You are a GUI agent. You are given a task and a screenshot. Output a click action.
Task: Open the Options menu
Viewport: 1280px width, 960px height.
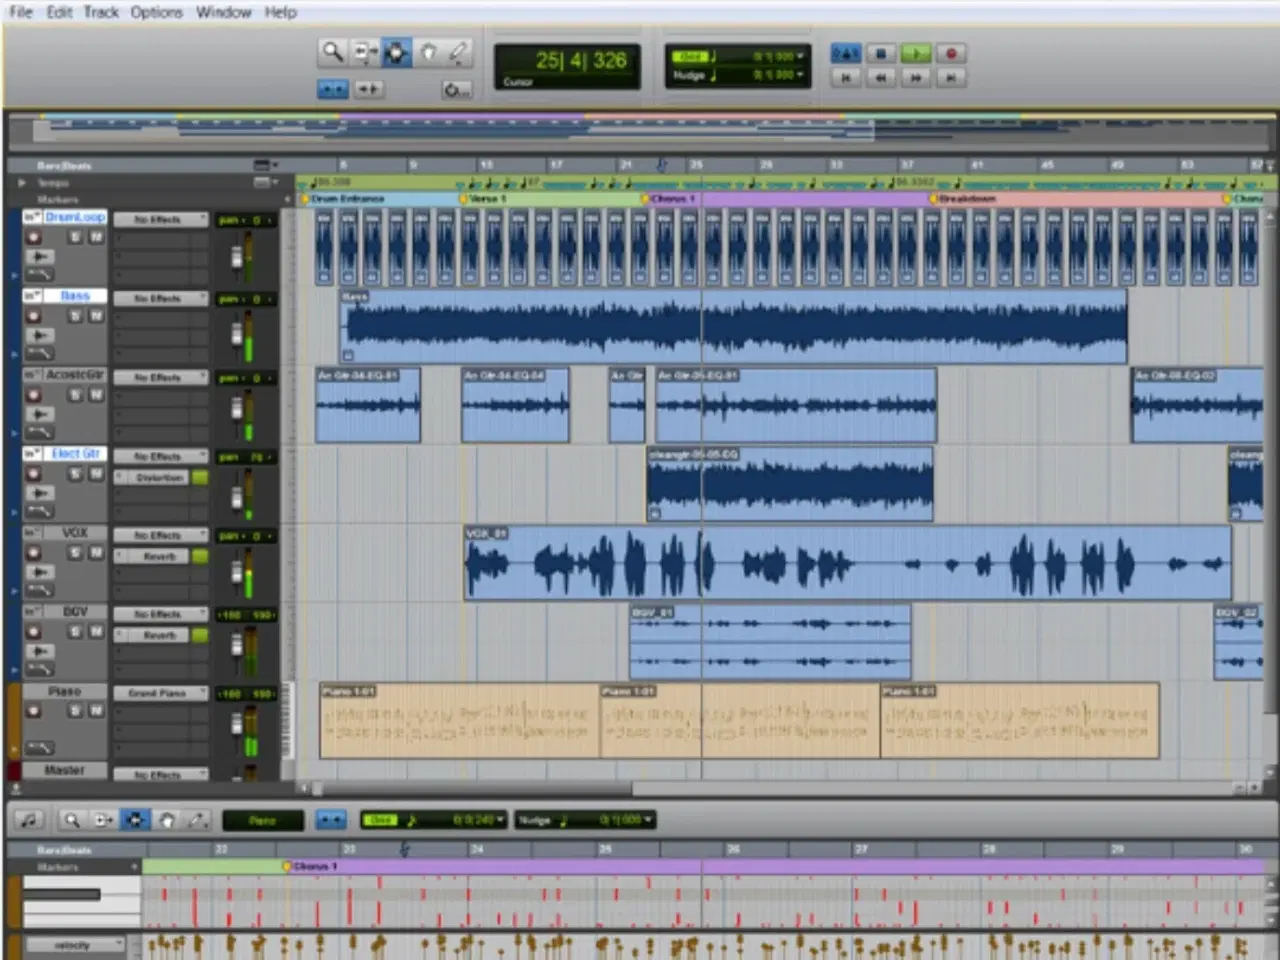coord(157,12)
